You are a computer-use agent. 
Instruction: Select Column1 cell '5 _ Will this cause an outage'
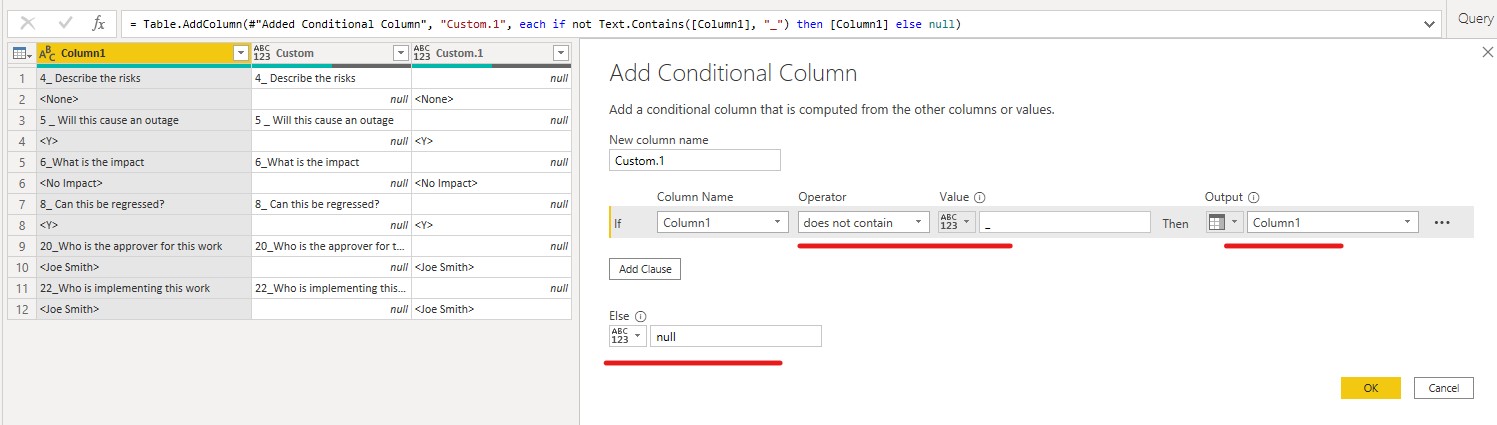tap(144, 120)
